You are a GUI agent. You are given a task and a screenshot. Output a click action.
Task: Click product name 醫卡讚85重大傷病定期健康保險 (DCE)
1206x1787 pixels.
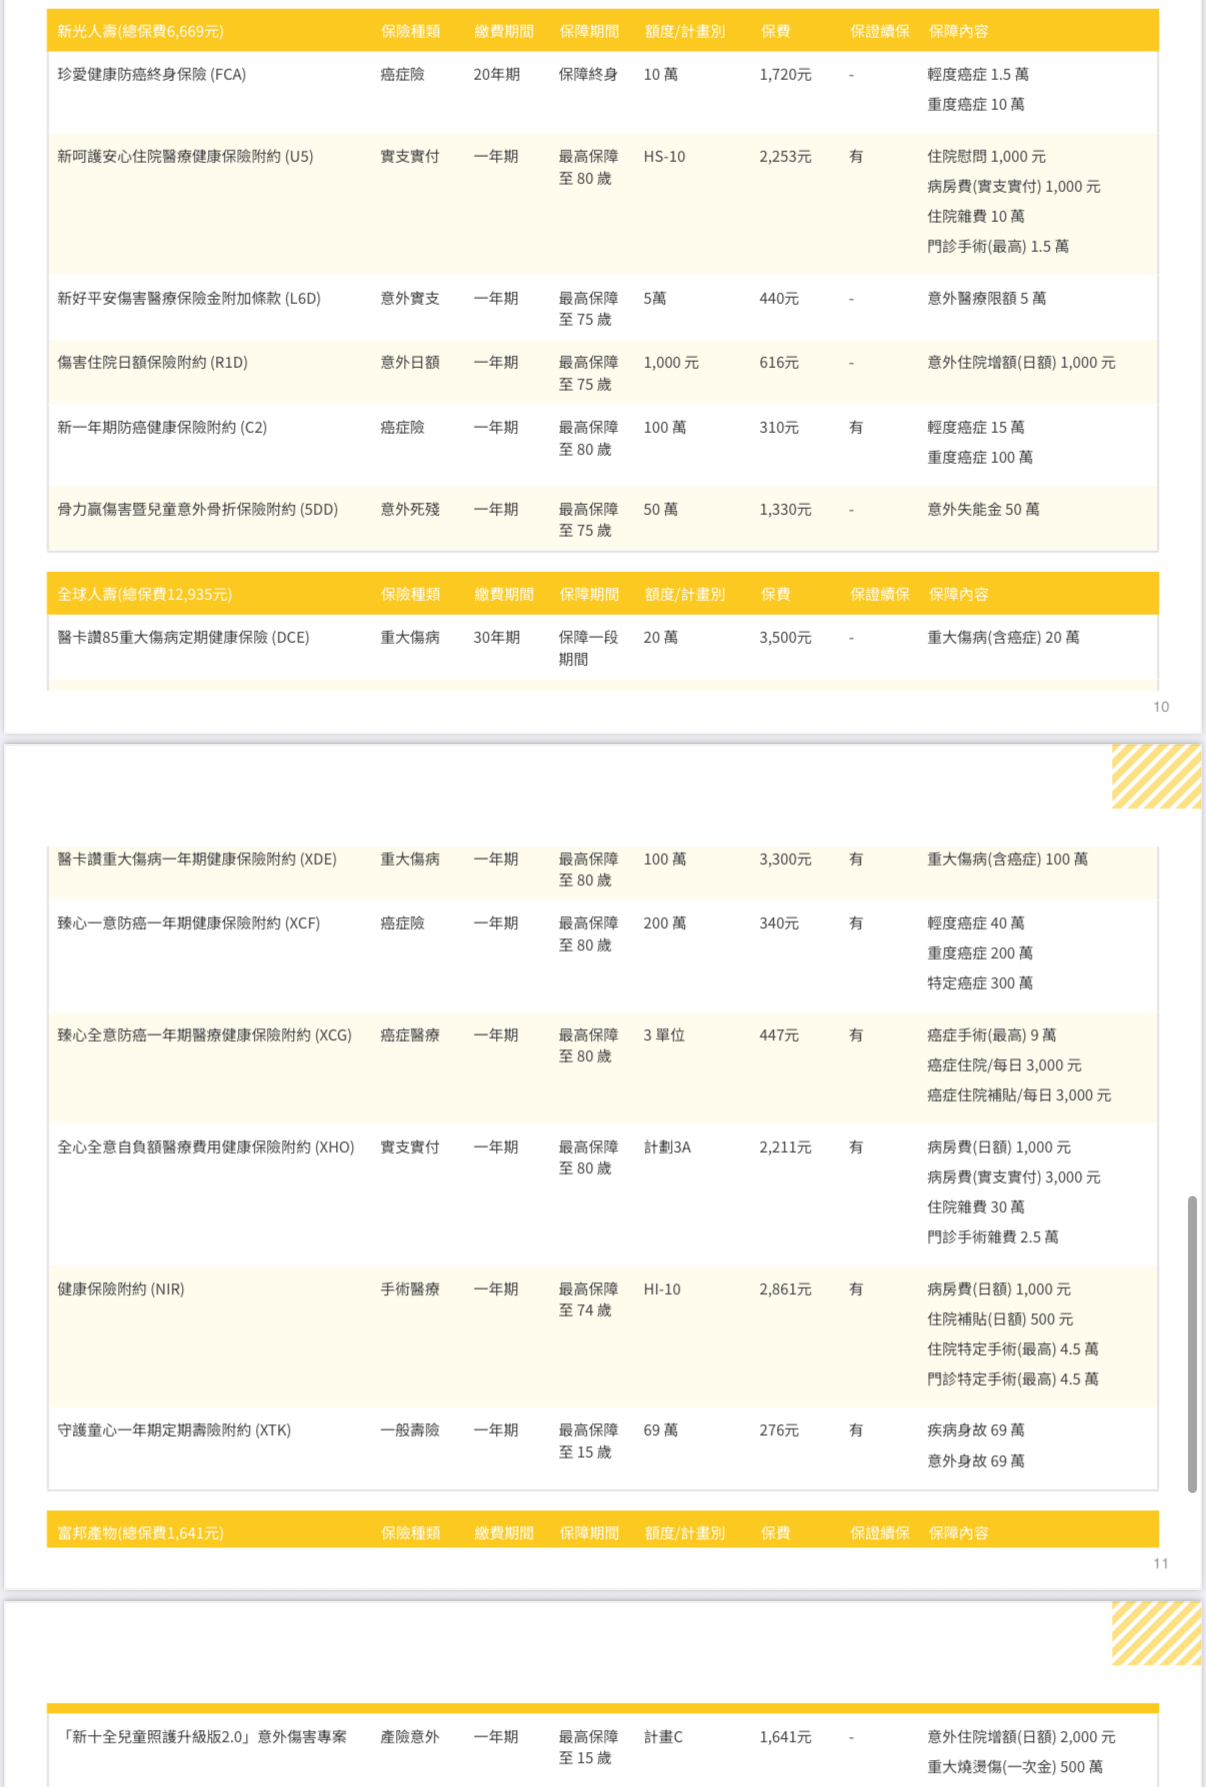point(183,637)
